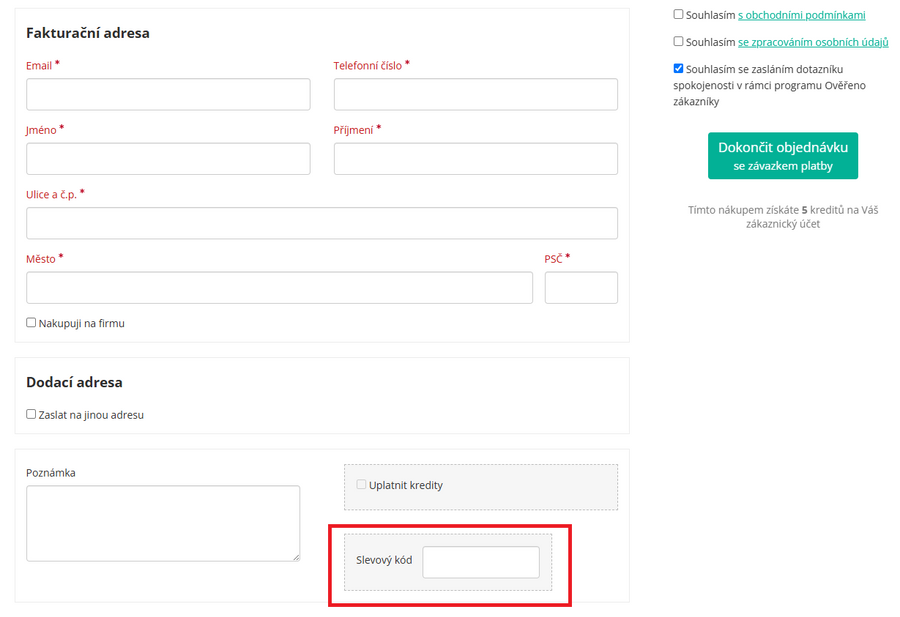Check the Zaslat na jinou adresu box

pos(31,414)
